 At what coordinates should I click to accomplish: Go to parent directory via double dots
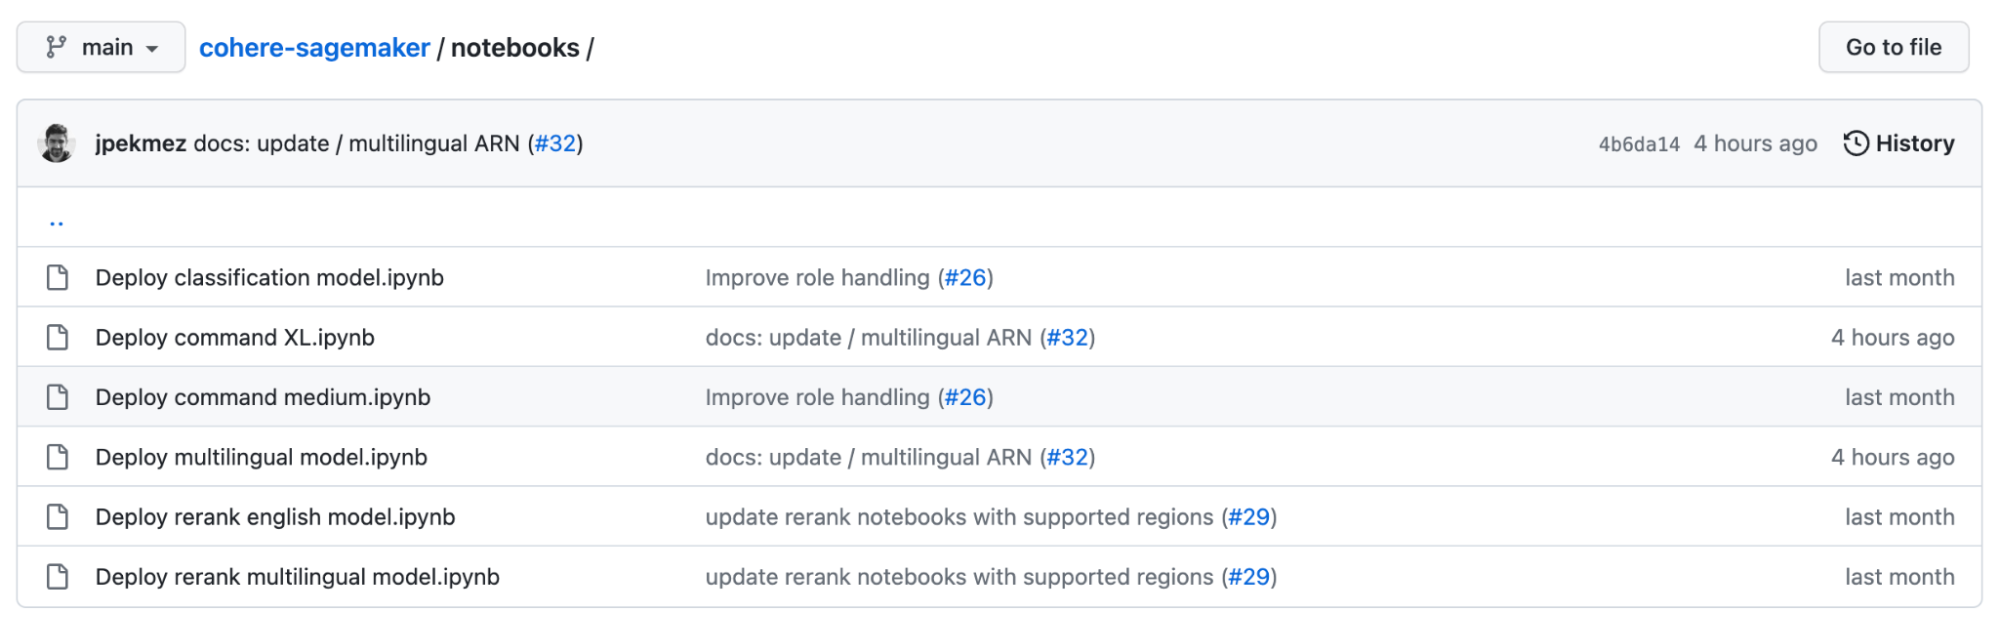pos(57,222)
